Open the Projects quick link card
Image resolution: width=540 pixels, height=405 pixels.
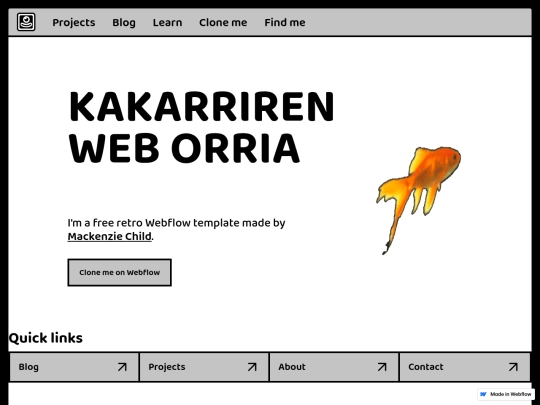204,367
